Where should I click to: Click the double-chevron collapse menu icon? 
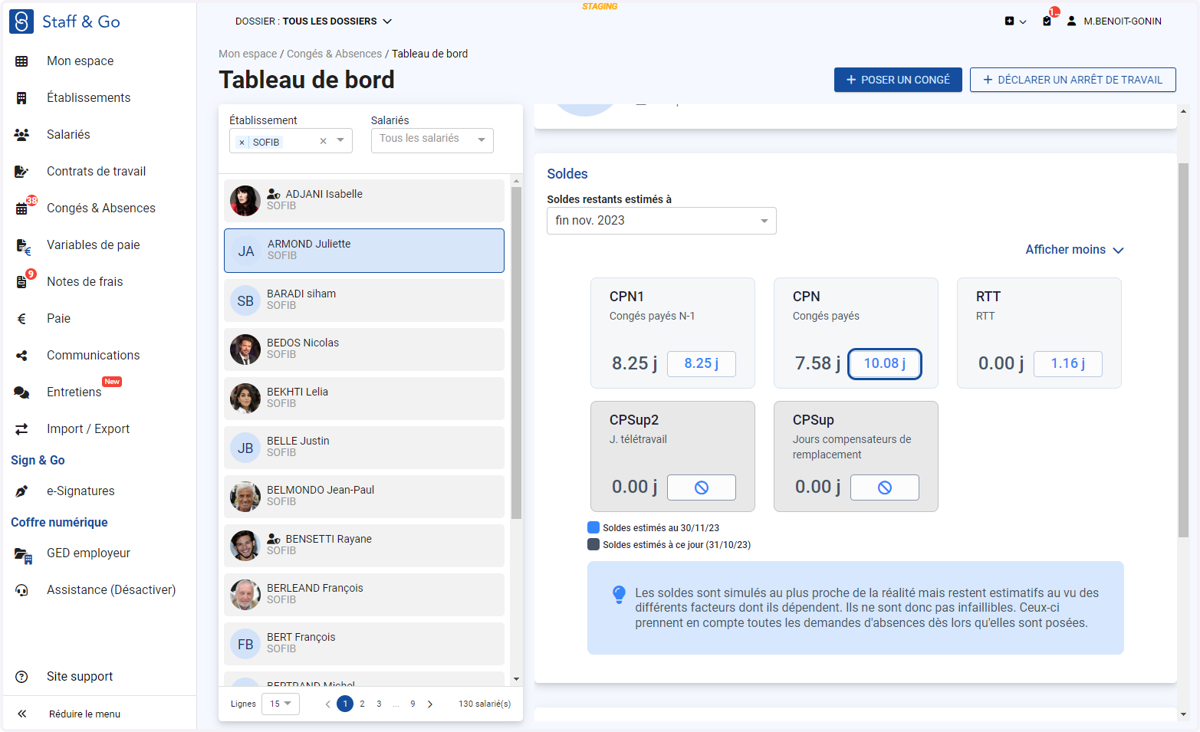22,714
